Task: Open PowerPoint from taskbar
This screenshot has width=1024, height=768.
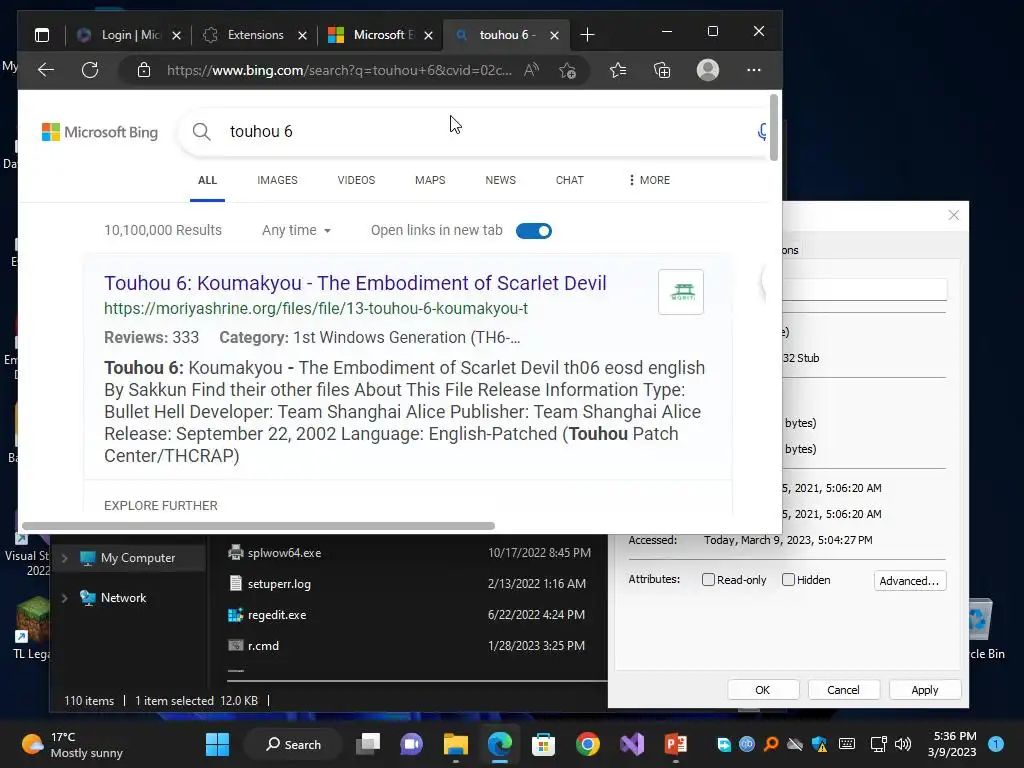Action: point(676,744)
